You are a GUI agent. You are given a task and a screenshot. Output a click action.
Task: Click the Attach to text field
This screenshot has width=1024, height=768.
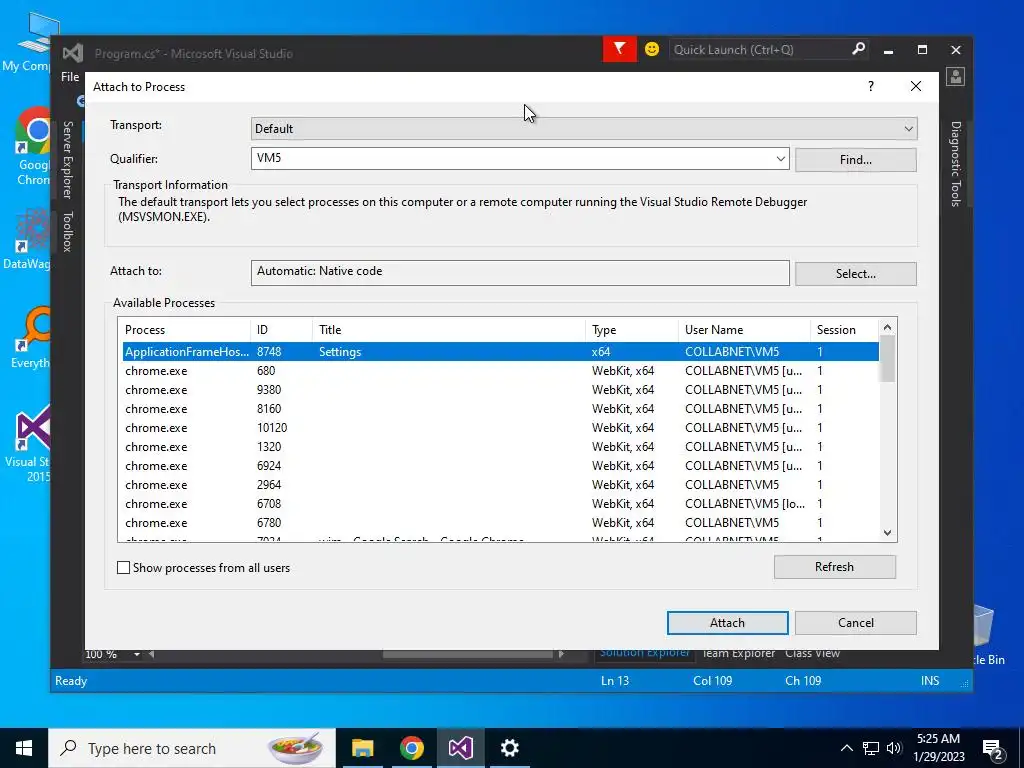coord(520,273)
